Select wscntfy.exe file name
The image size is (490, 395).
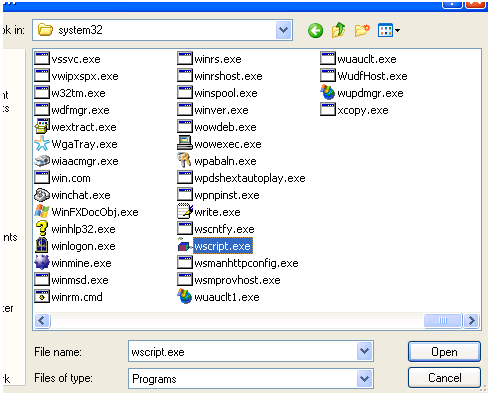pyautogui.click(x=224, y=229)
